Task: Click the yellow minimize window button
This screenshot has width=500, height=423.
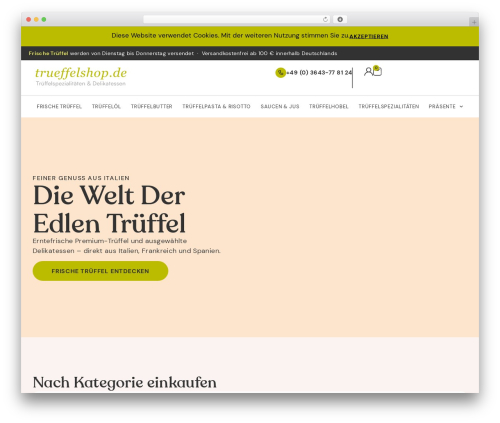Action: click(x=36, y=19)
